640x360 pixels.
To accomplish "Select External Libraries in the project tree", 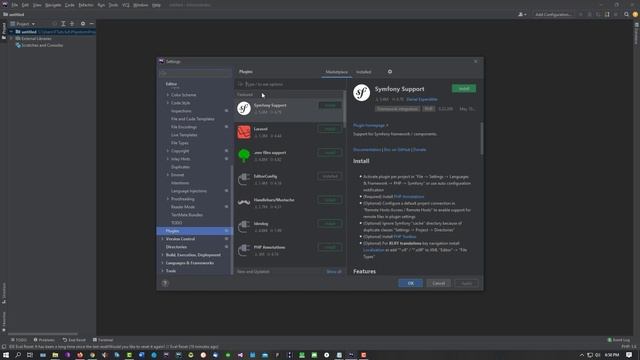I will tap(36, 38).
